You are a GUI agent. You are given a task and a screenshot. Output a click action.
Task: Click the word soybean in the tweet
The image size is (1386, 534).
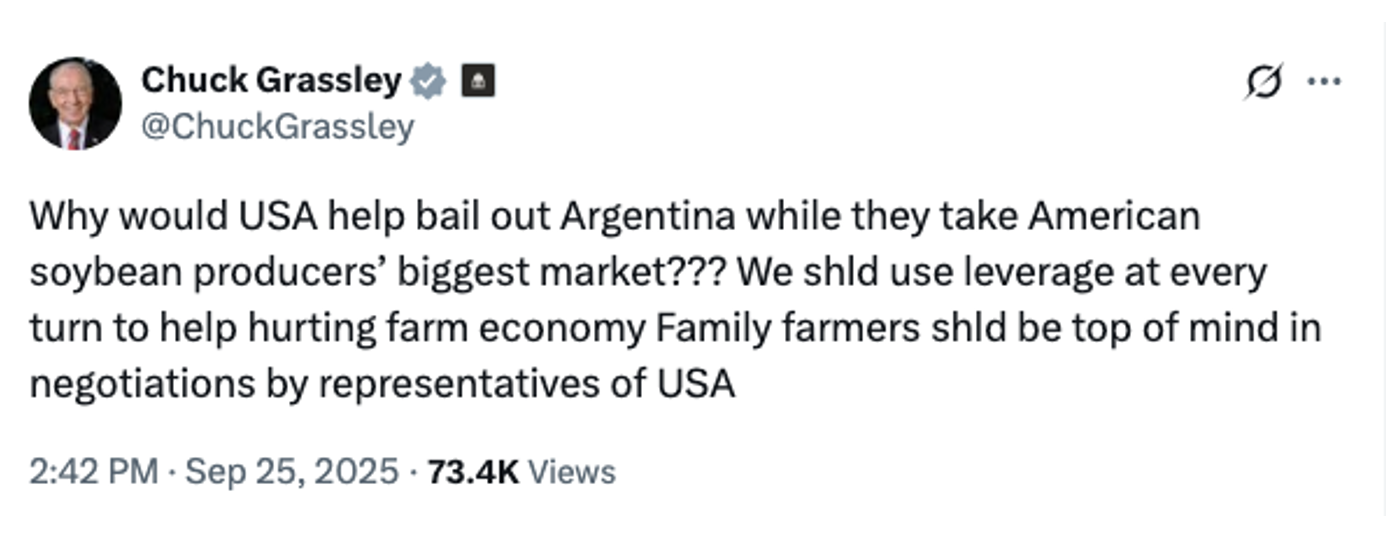(x=100, y=273)
